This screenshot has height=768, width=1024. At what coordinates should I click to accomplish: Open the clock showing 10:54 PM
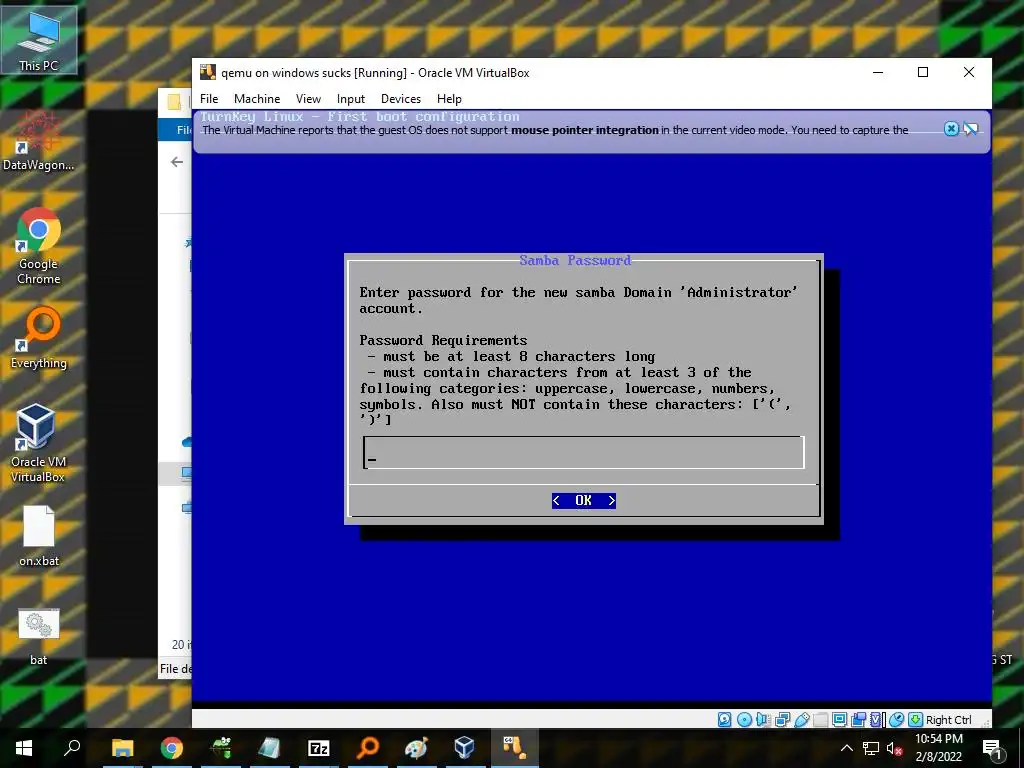(x=938, y=748)
